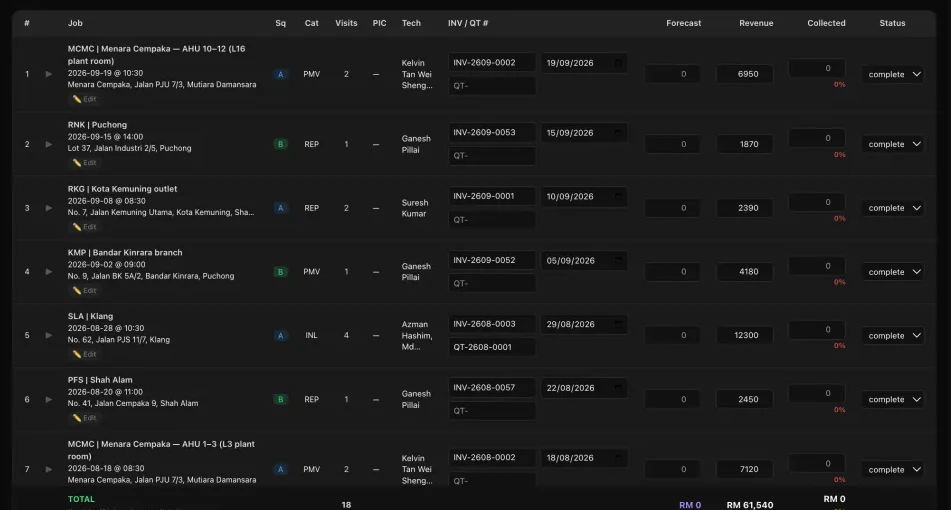
Task: Click the B squad badge in the RNK Puchong row
Action: click(x=280, y=144)
